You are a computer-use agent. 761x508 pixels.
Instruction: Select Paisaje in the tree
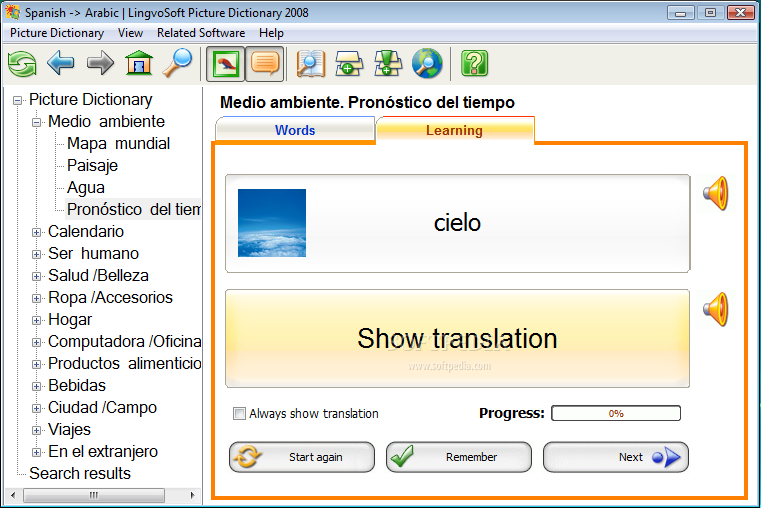click(92, 165)
